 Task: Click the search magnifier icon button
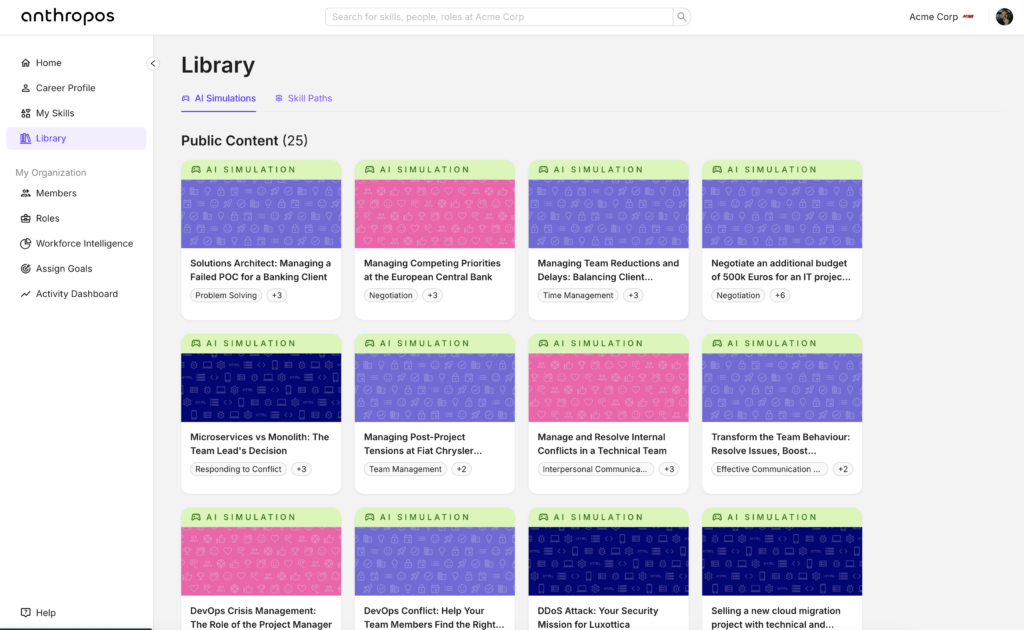tap(682, 17)
